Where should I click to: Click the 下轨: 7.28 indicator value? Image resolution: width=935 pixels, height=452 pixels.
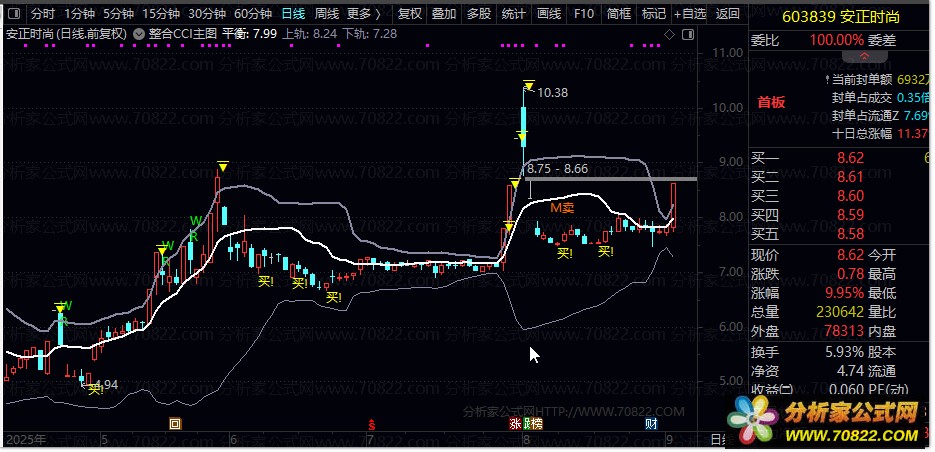(x=370, y=35)
